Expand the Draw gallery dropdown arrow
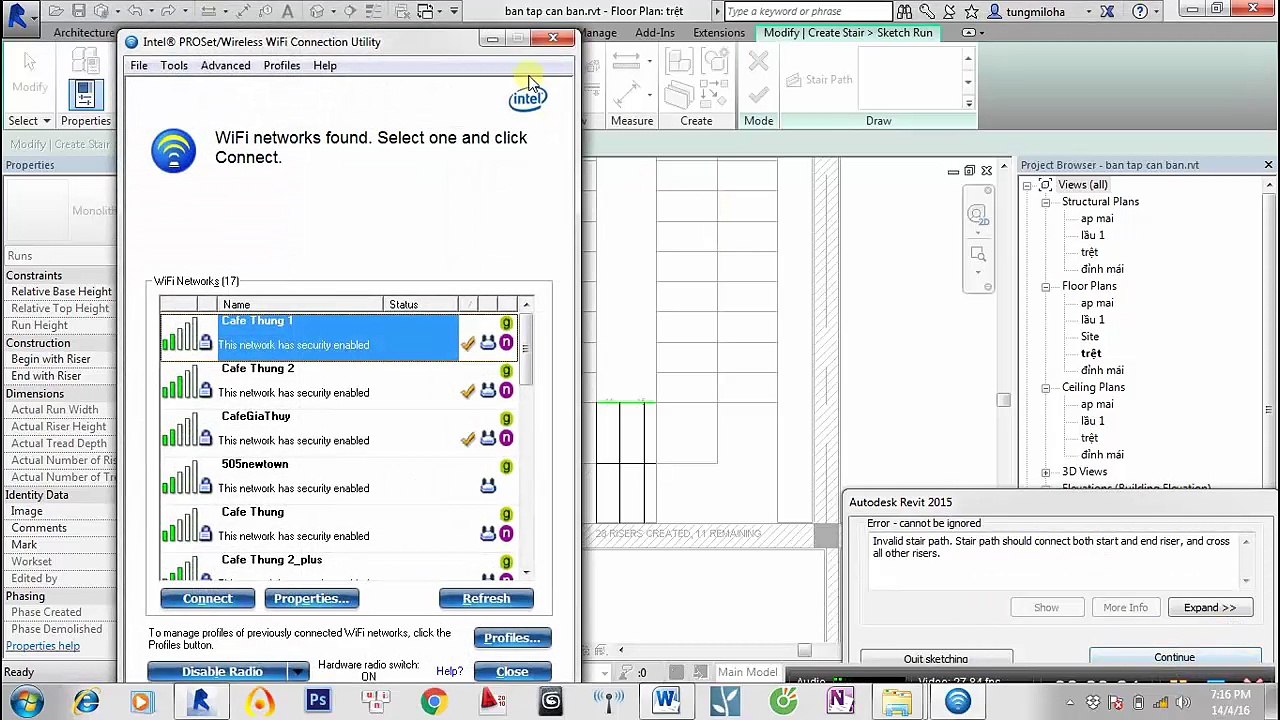The height and width of the screenshot is (720, 1280). pyautogui.click(x=968, y=102)
